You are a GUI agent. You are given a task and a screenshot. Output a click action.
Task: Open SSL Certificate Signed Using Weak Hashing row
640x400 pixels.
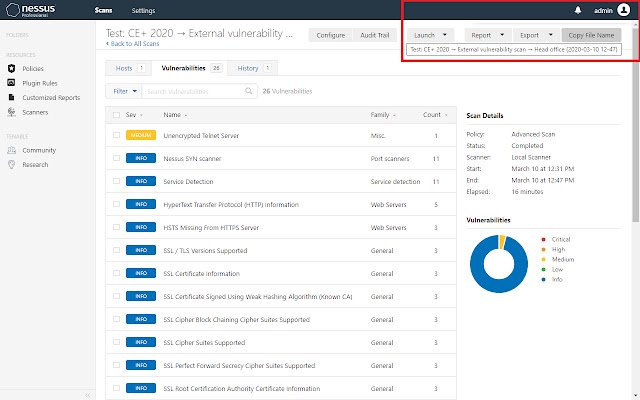click(x=280, y=296)
